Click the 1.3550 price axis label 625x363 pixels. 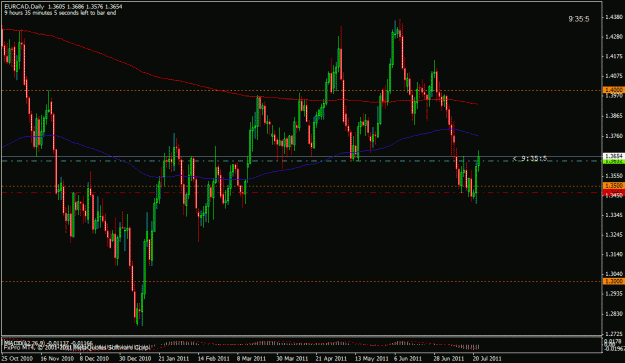point(614,175)
